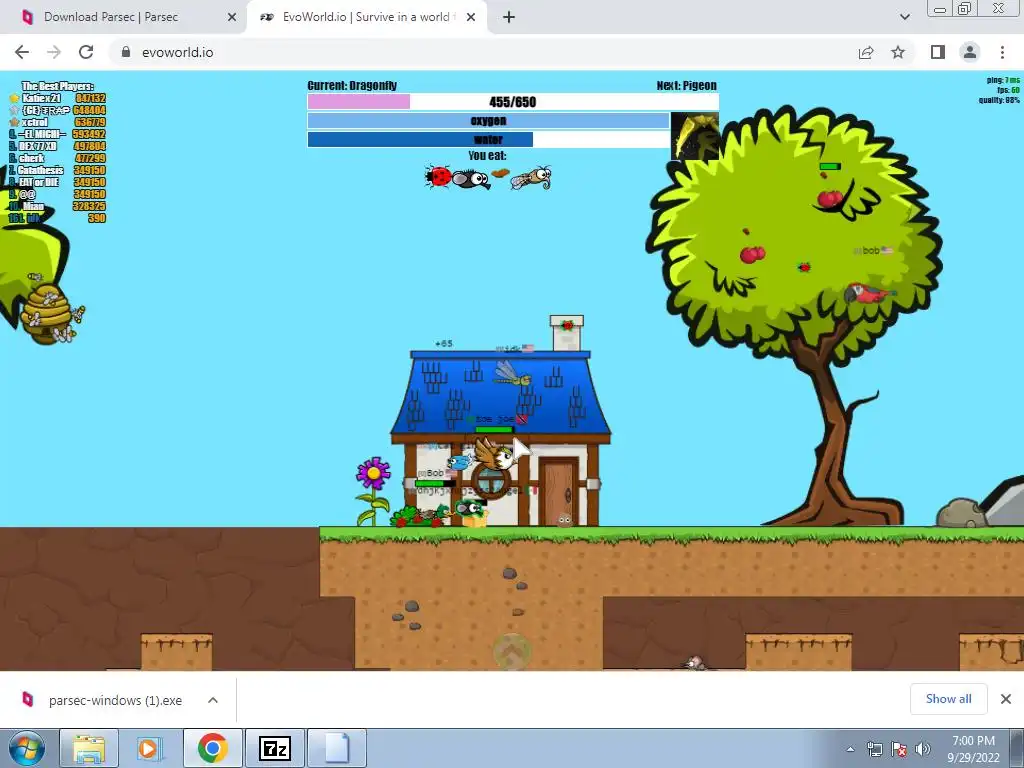Click the translucent up-arrow game button
The height and width of the screenshot is (768, 1024).
tap(513, 651)
